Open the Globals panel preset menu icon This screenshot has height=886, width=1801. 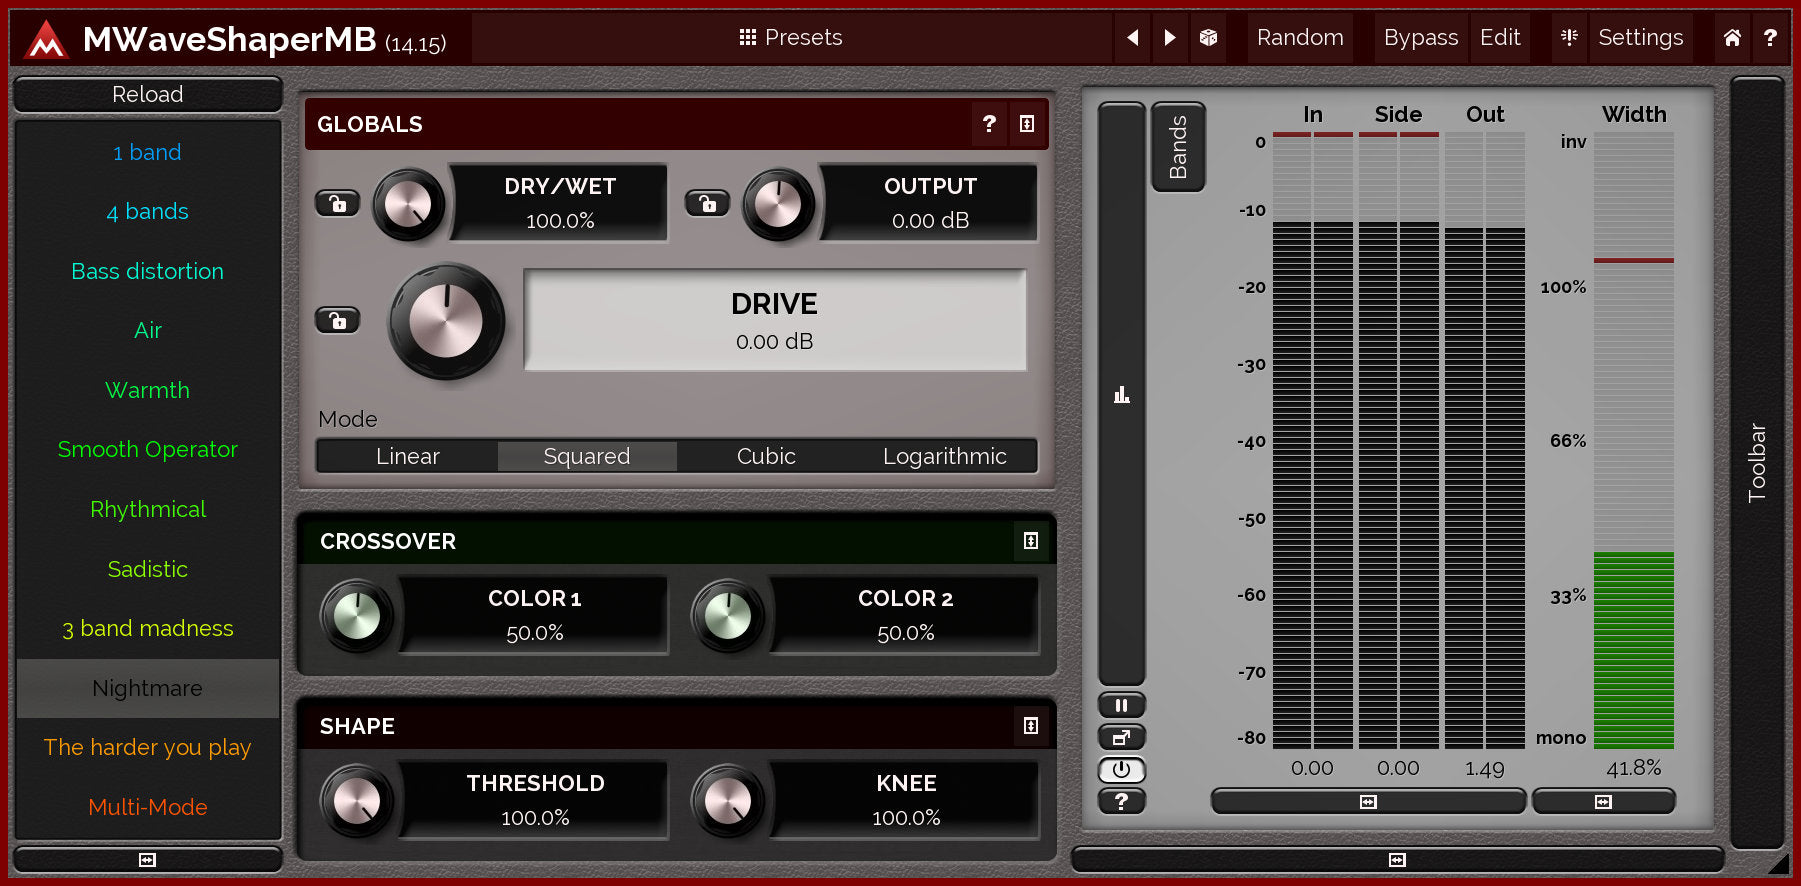coord(1027,124)
